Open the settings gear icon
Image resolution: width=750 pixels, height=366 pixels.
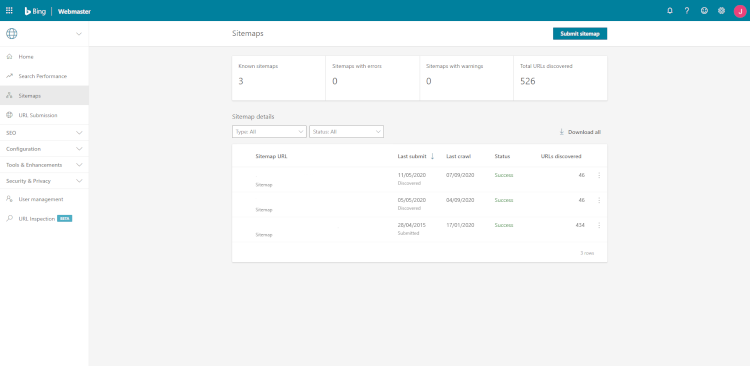[721, 11]
